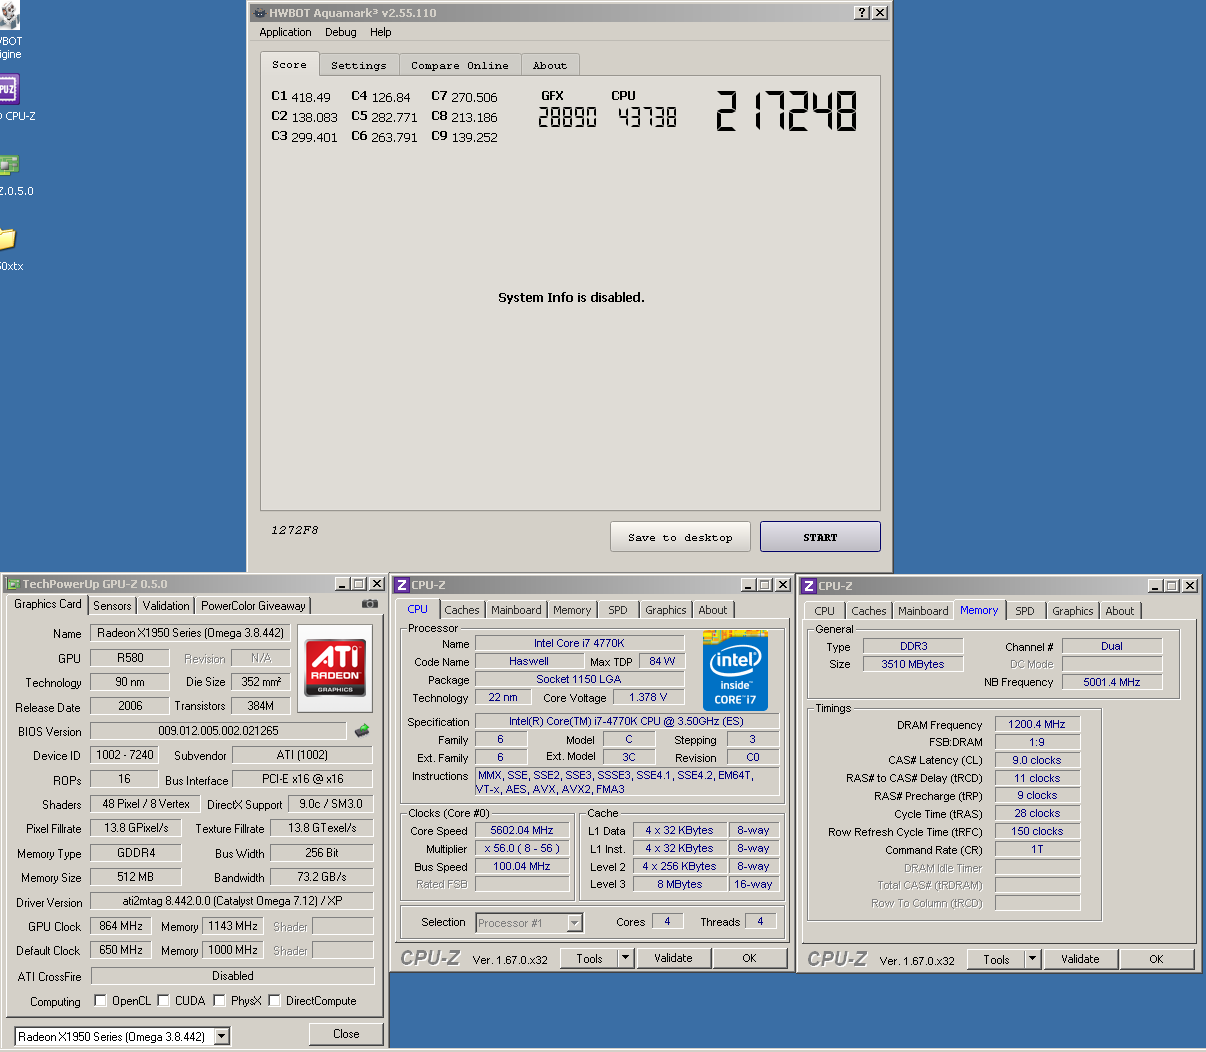This screenshot has height=1052, width=1206.
Task: Open About tab in CPU-Z CPU window
Action: [713, 610]
